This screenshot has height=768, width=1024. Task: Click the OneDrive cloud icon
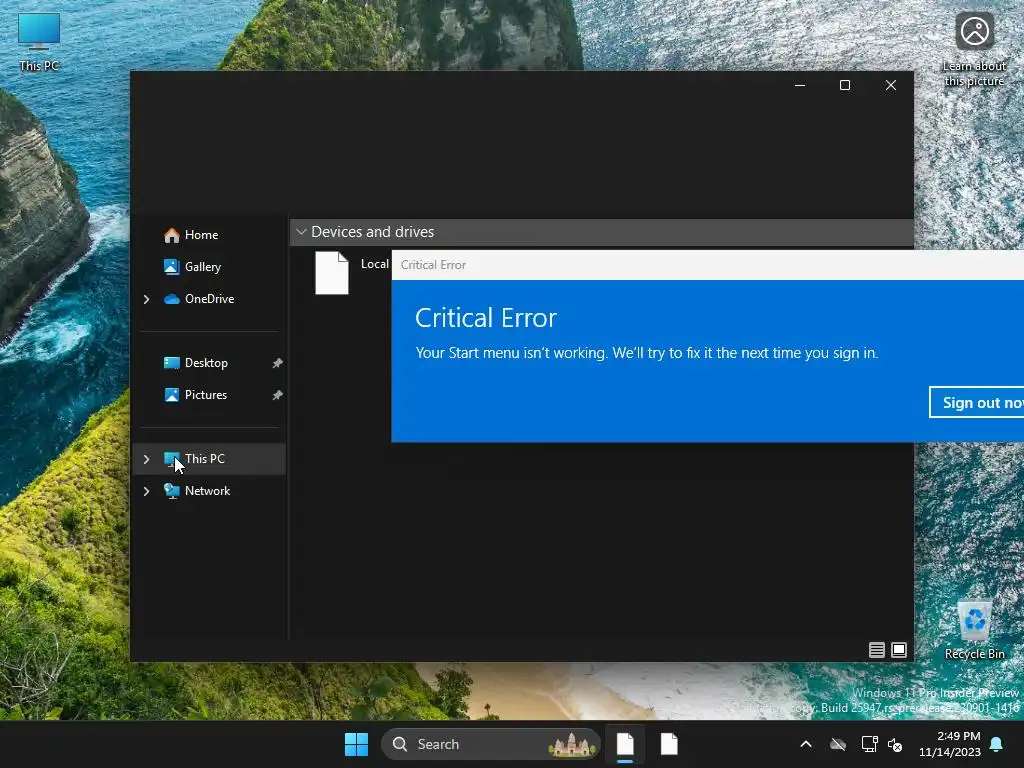(172, 299)
